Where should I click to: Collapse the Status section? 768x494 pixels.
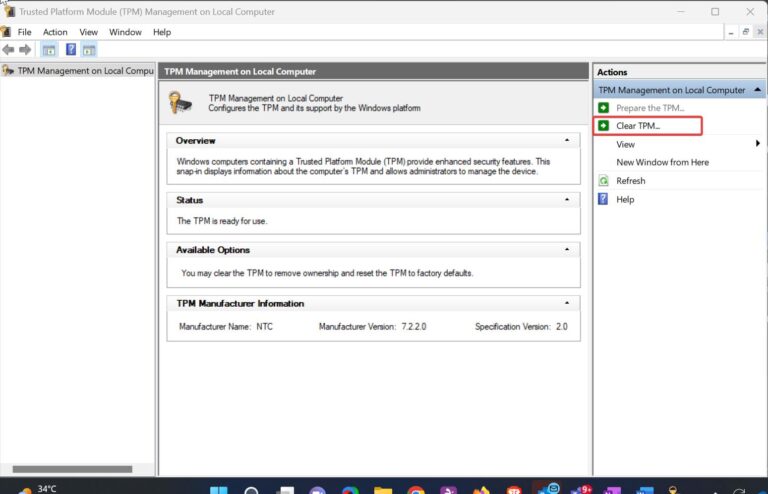click(x=567, y=200)
